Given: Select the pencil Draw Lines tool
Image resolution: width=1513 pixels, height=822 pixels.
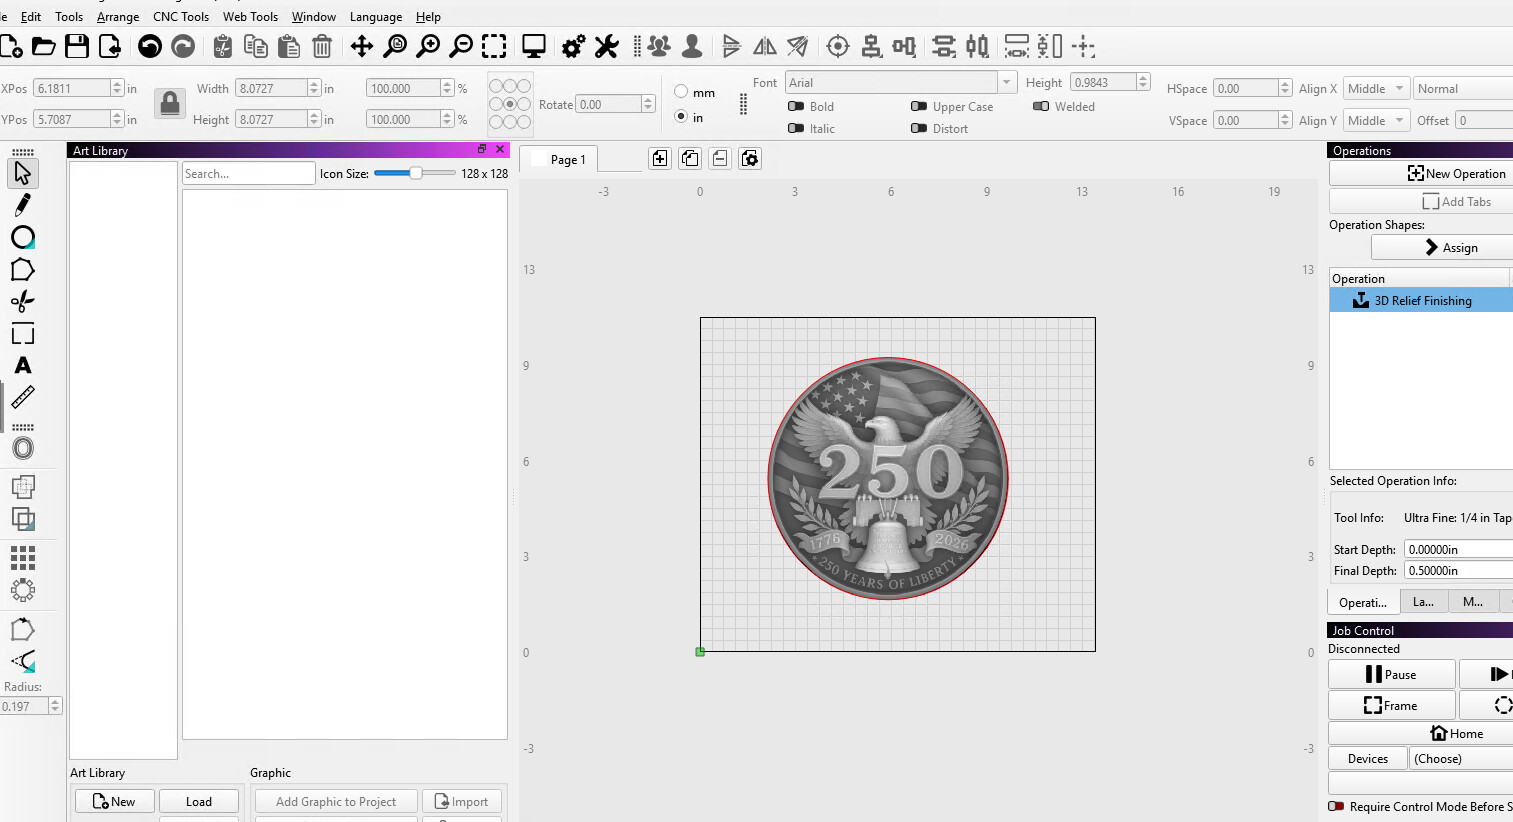Looking at the screenshot, I should point(23,205).
